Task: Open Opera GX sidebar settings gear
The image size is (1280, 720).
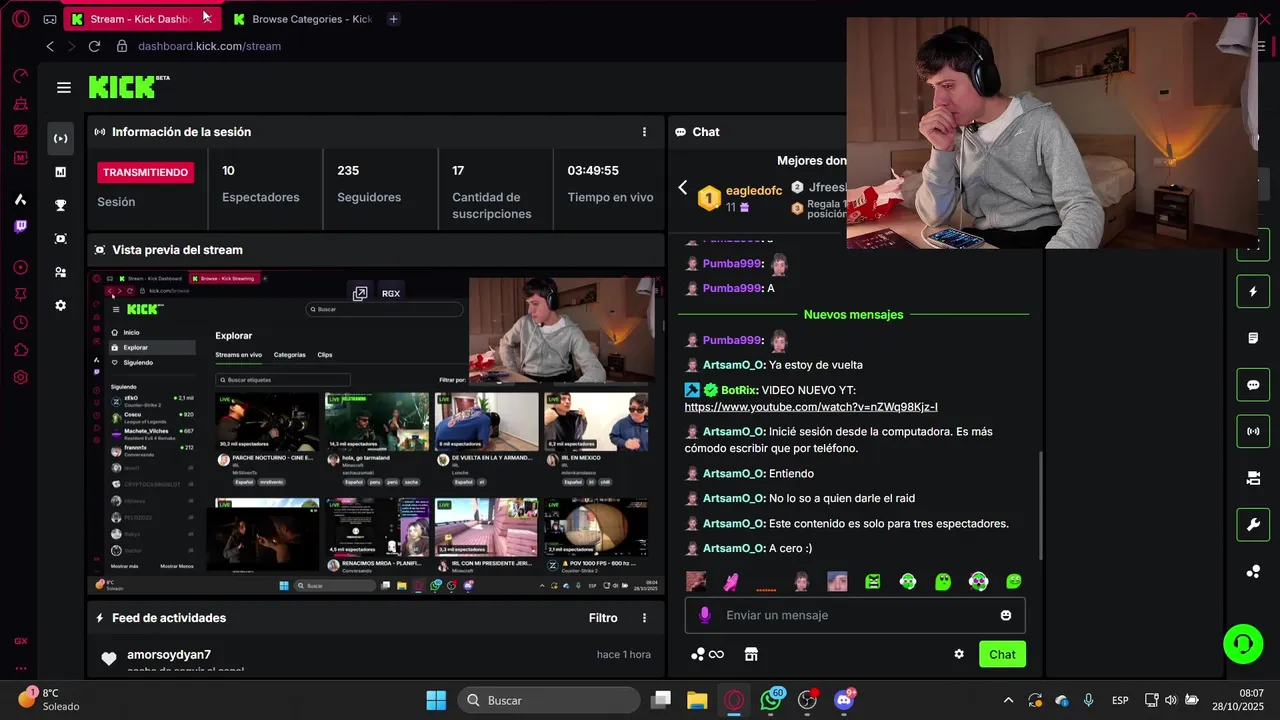Action: tap(21, 378)
